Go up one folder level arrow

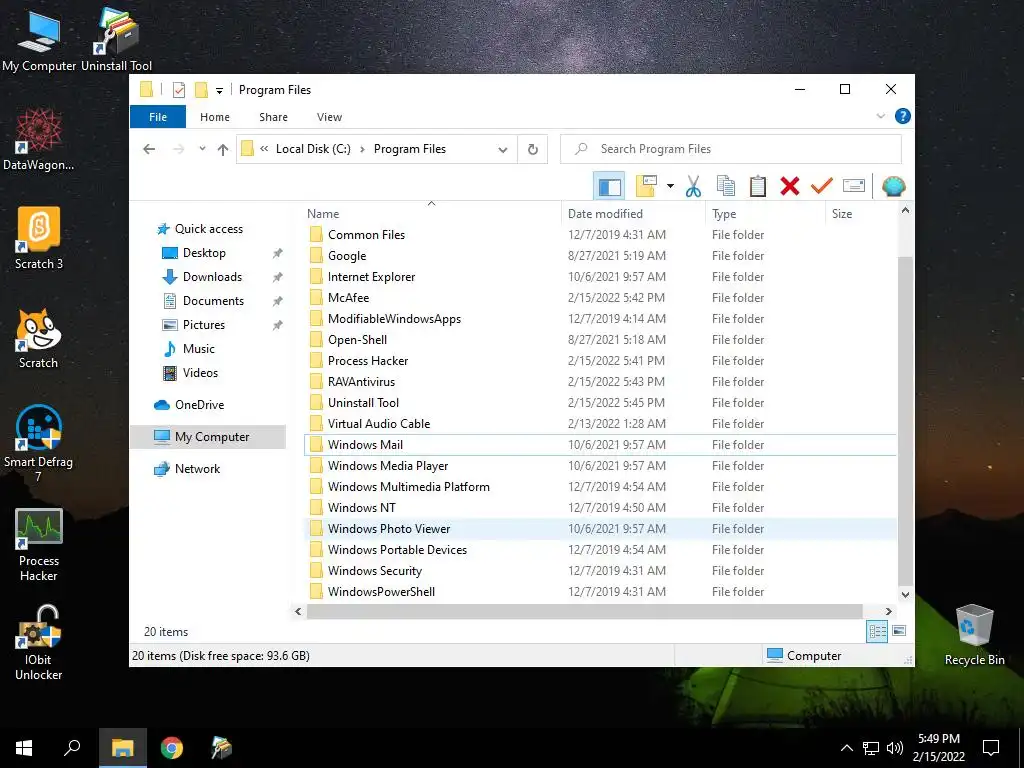click(223, 150)
